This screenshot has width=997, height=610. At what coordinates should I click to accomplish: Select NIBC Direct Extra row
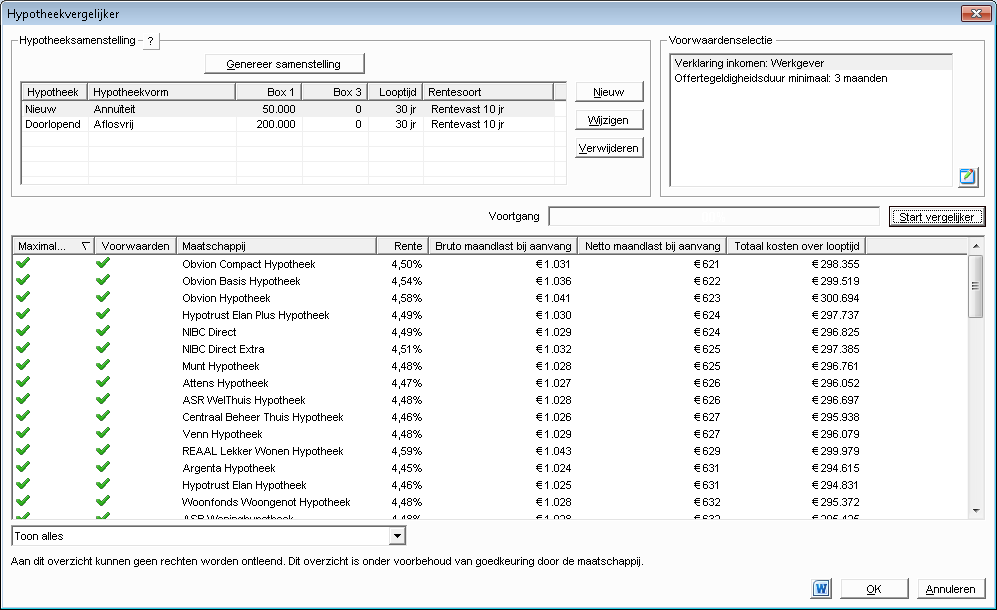[x=490, y=349]
